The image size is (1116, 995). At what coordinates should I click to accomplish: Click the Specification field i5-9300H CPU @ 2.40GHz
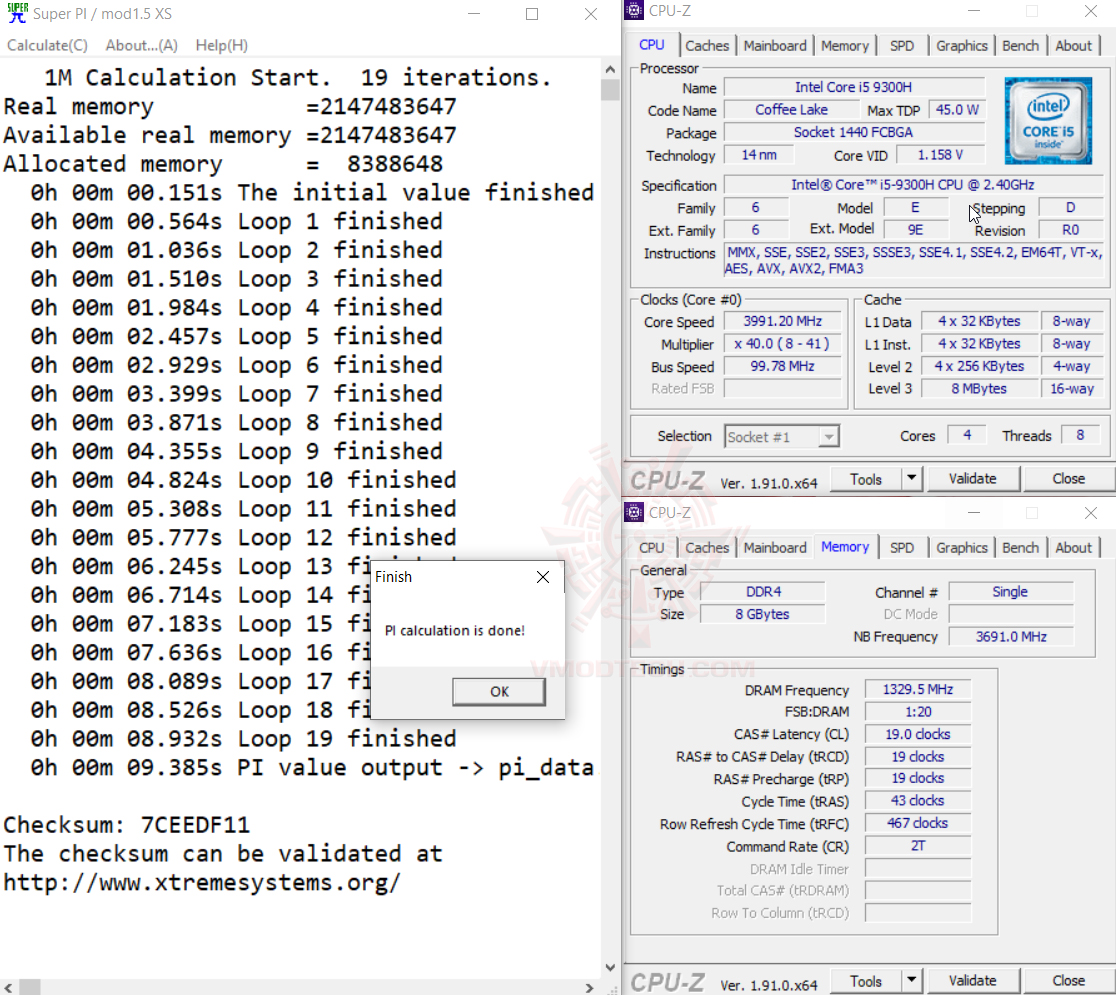click(x=913, y=185)
